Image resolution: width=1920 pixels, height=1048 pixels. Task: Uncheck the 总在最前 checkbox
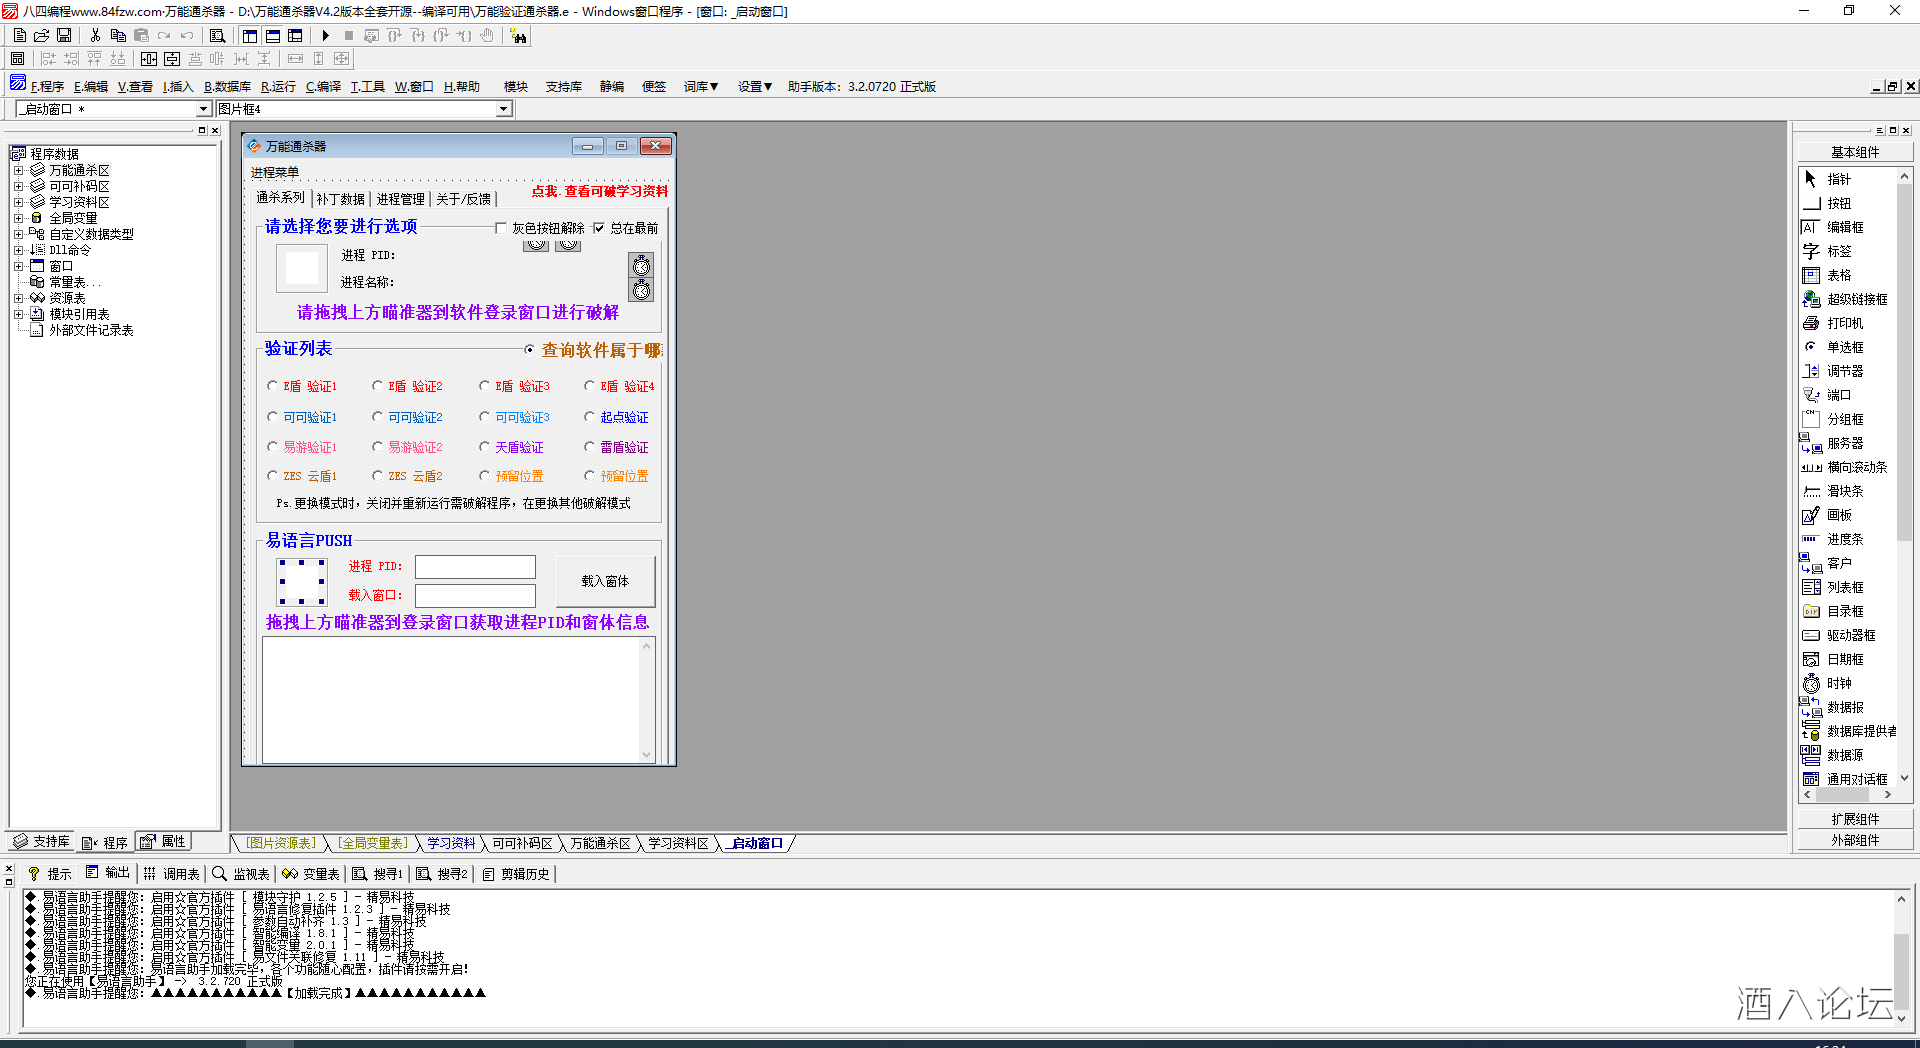[599, 228]
